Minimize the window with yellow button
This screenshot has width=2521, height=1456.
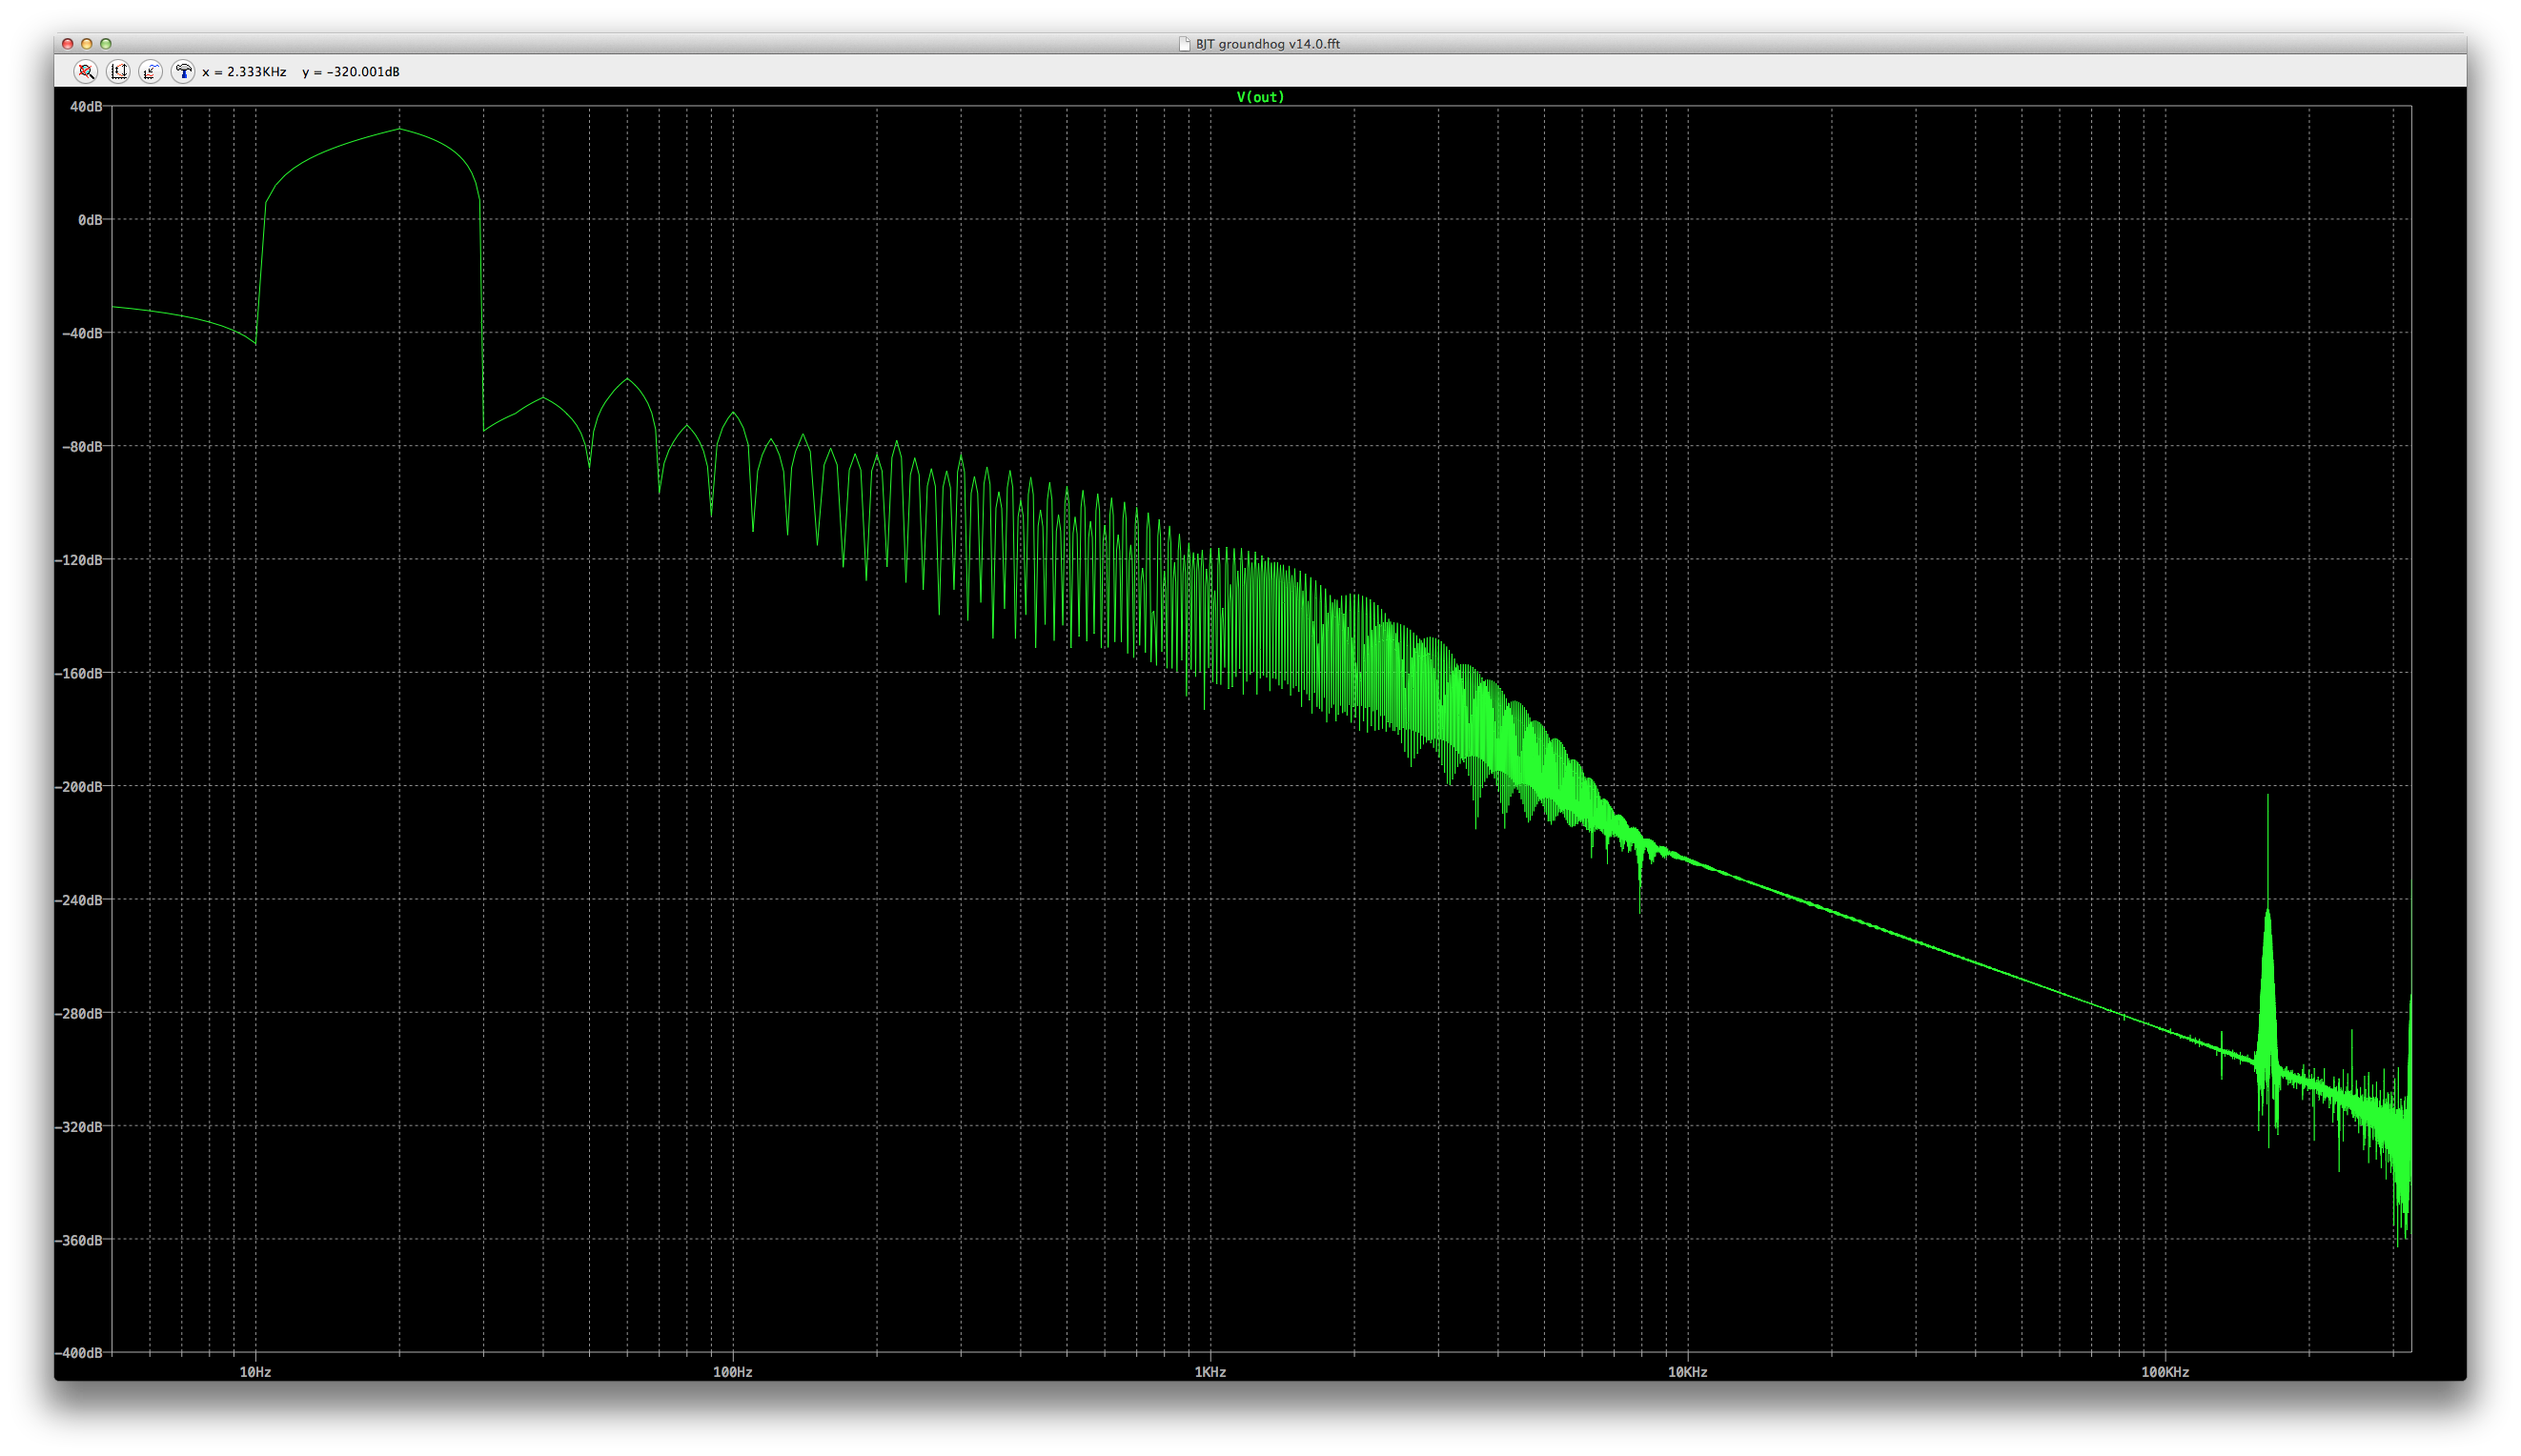click(x=87, y=44)
